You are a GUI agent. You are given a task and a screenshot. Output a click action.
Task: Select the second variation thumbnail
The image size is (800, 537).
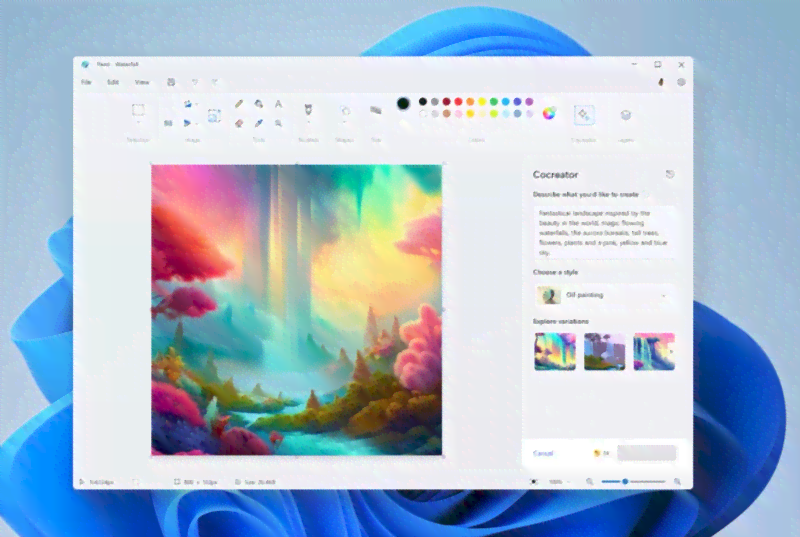point(605,351)
